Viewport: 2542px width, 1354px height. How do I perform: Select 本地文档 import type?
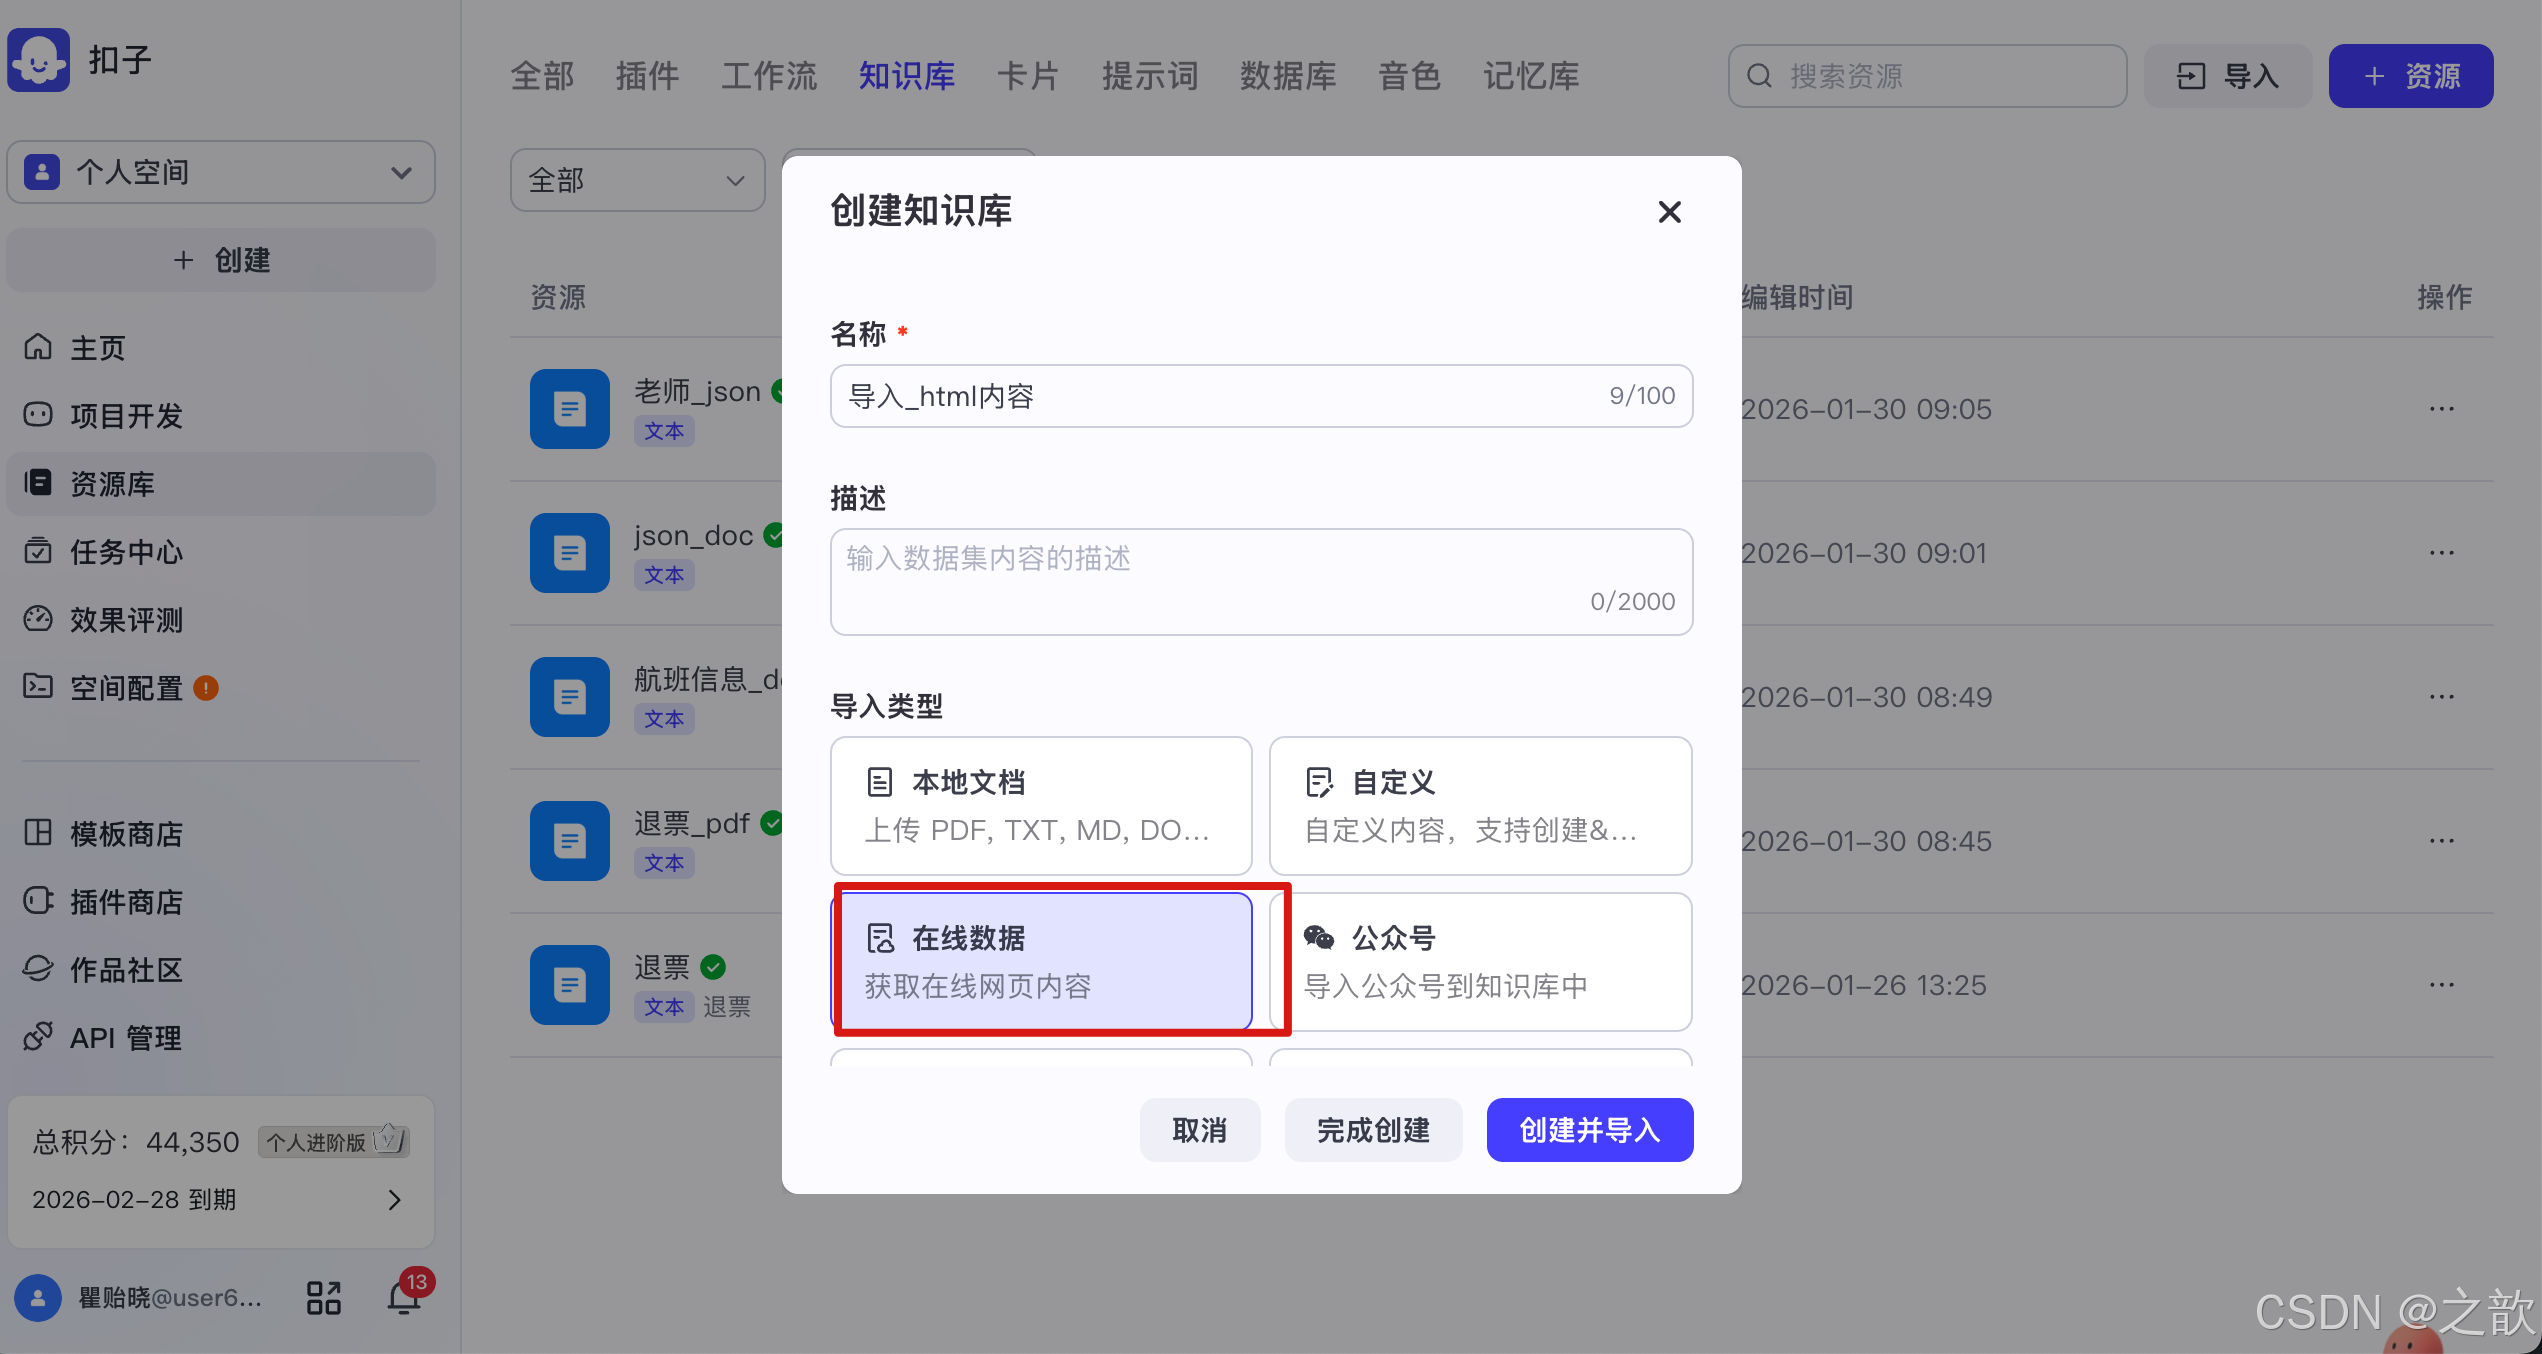(x=1040, y=805)
